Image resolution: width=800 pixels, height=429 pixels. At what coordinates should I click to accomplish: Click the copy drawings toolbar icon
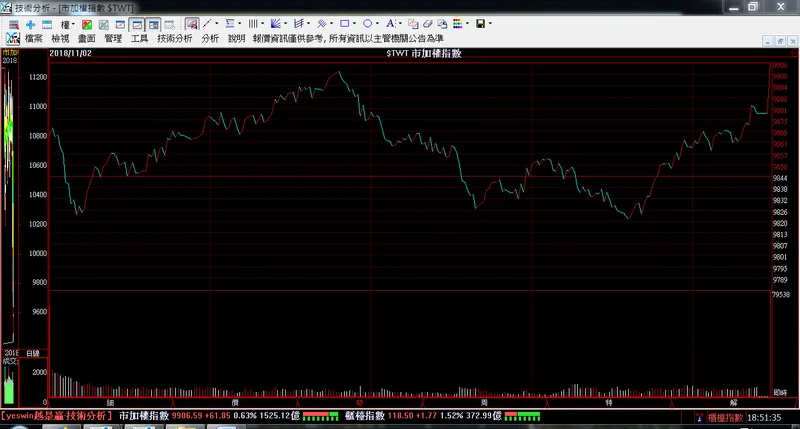pyautogui.click(x=413, y=24)
